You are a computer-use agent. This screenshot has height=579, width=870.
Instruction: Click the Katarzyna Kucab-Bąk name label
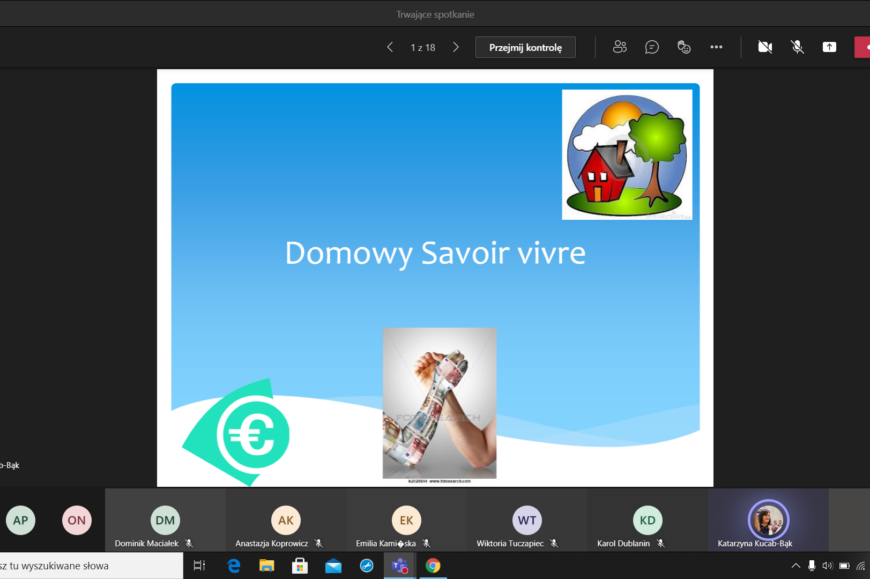[755, 544]
